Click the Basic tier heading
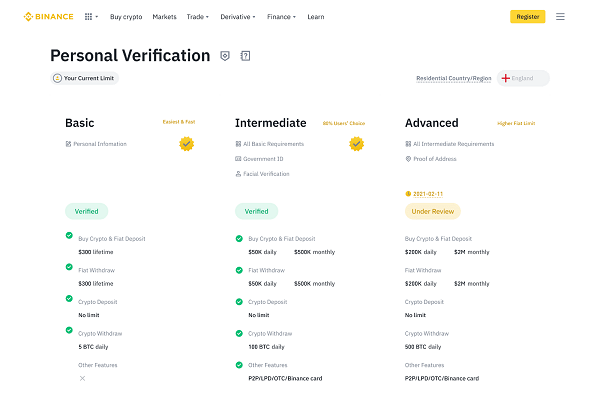The image size is (600, 399). (80, 123)
